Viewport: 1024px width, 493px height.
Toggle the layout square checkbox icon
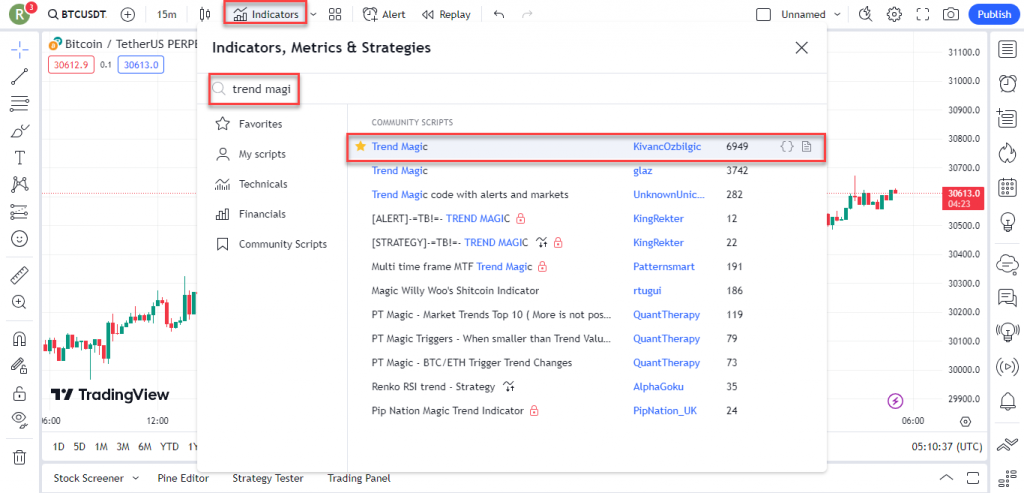coord(763,14)
